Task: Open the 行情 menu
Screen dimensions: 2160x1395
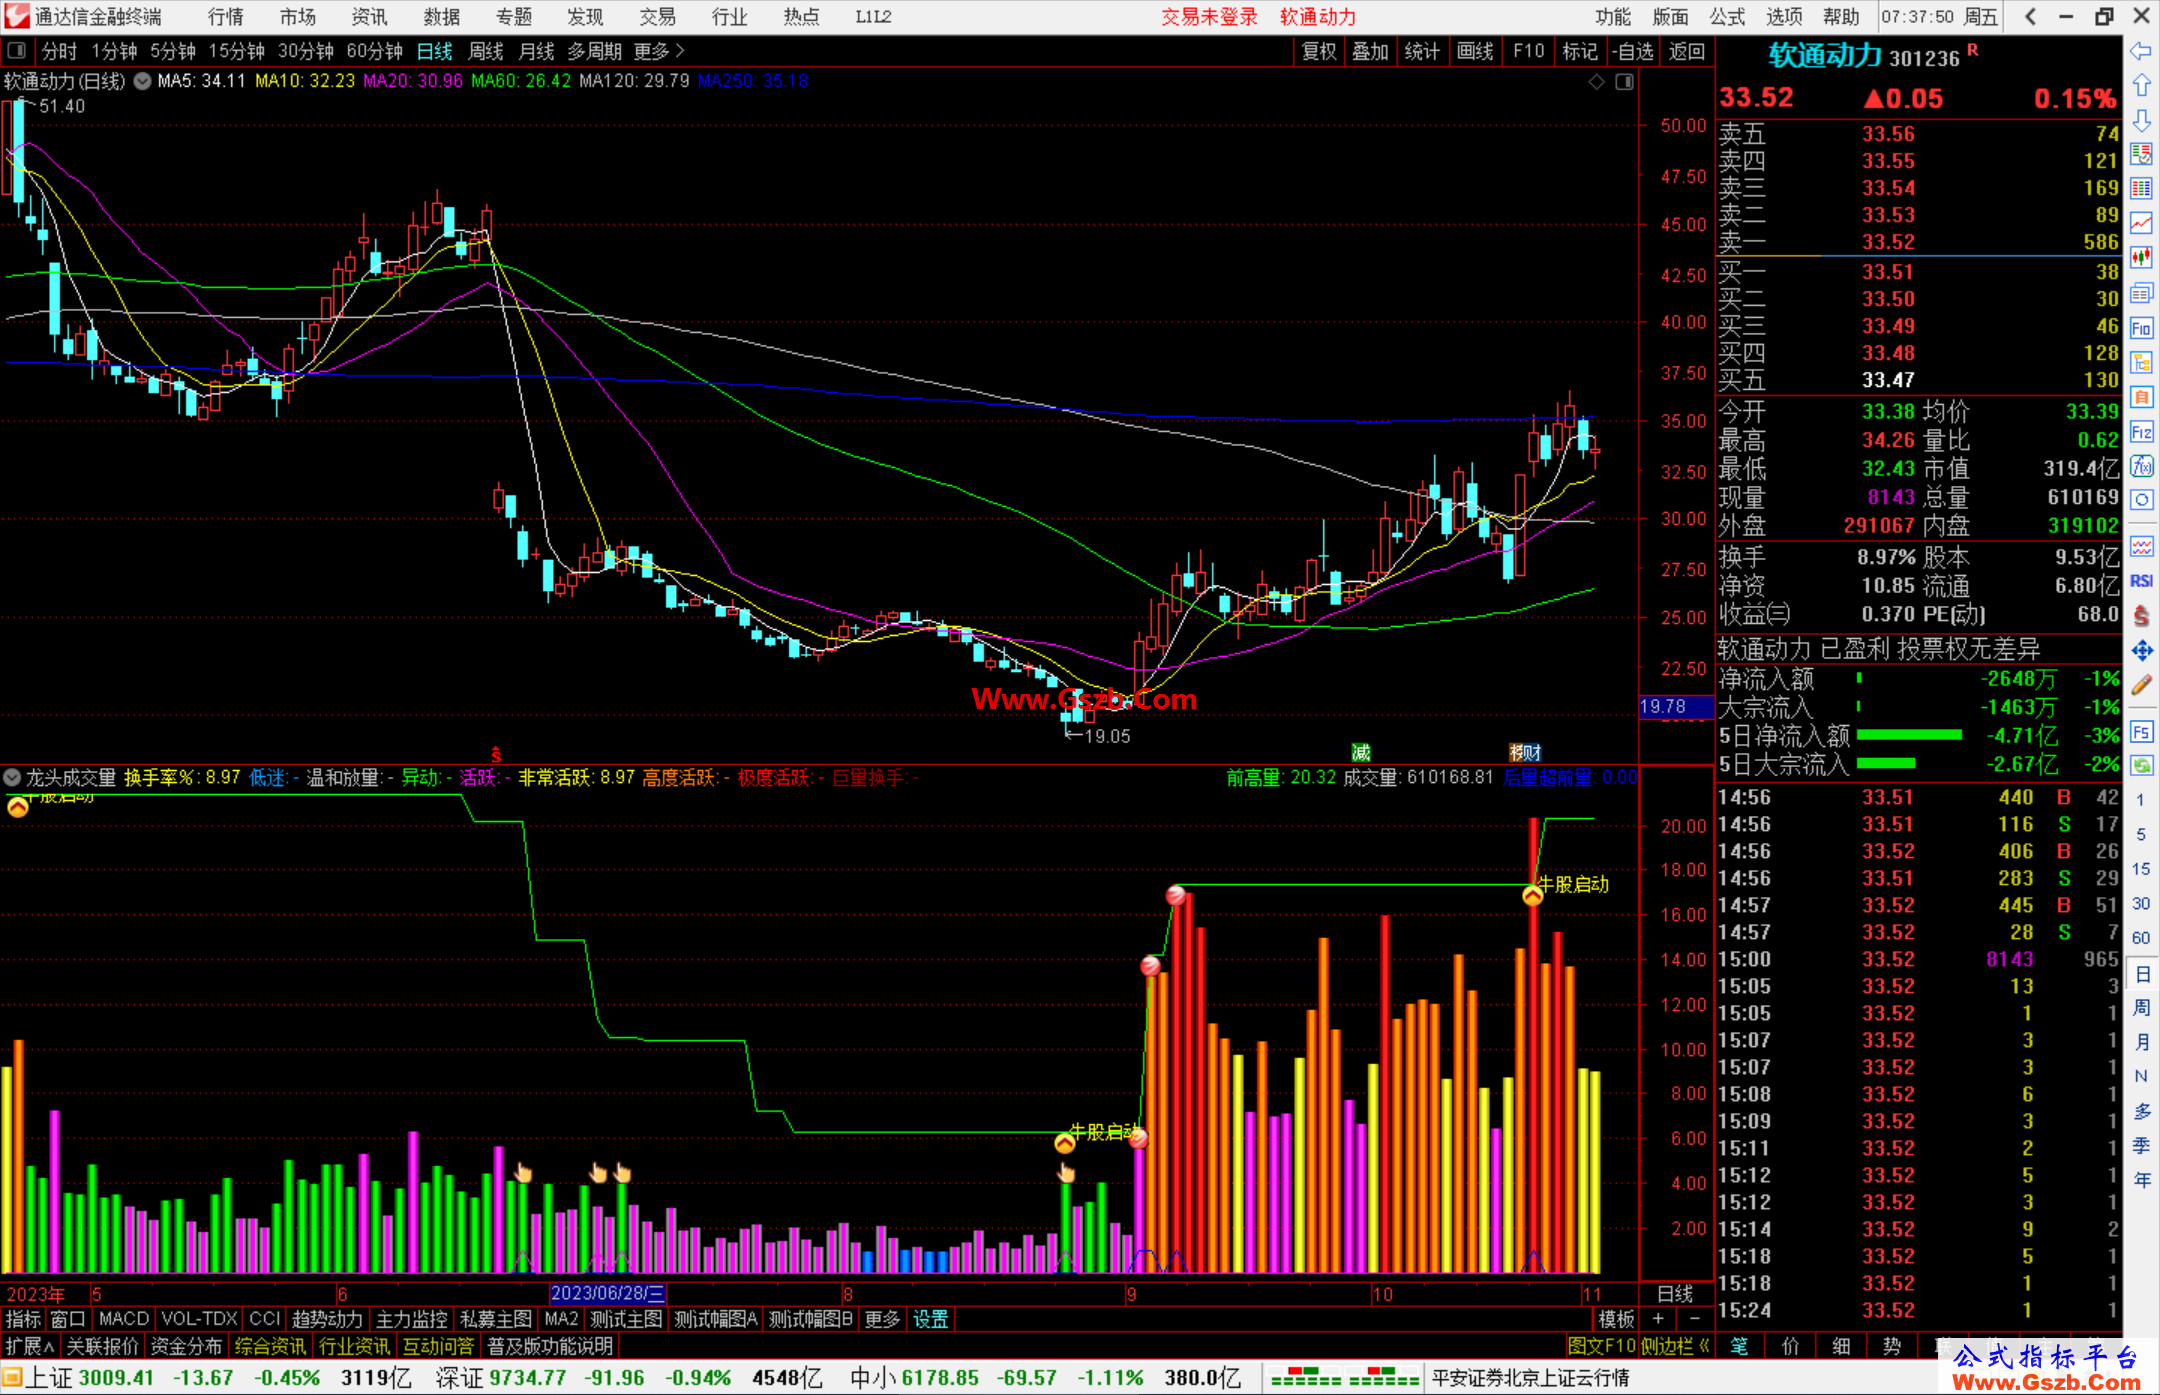Action: pyautogui.click(x=225, y=17)
